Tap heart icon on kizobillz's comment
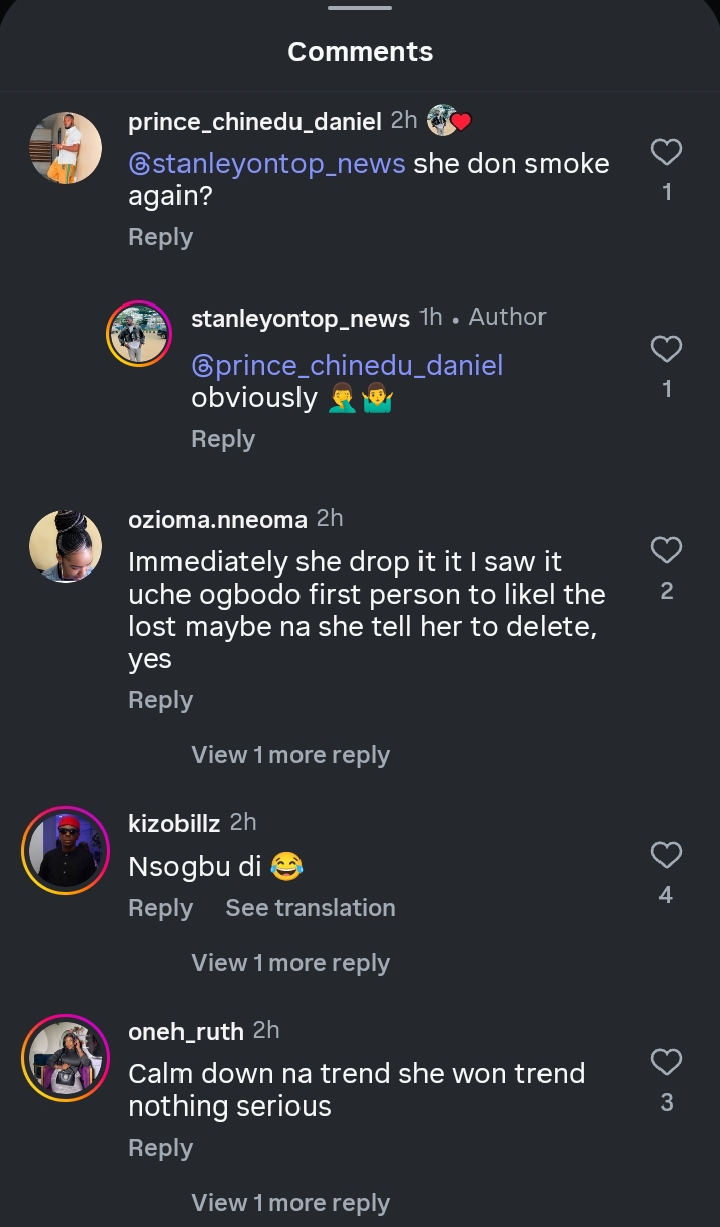Viewport: 720px width, 1227px height. (666, 855)
